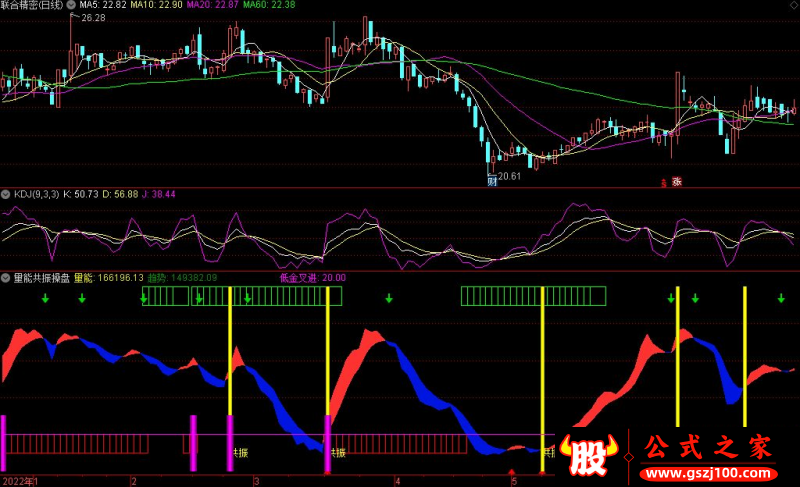800x487 pixels.
Task: Click the red 涨 marker icon
Action: 676,182
